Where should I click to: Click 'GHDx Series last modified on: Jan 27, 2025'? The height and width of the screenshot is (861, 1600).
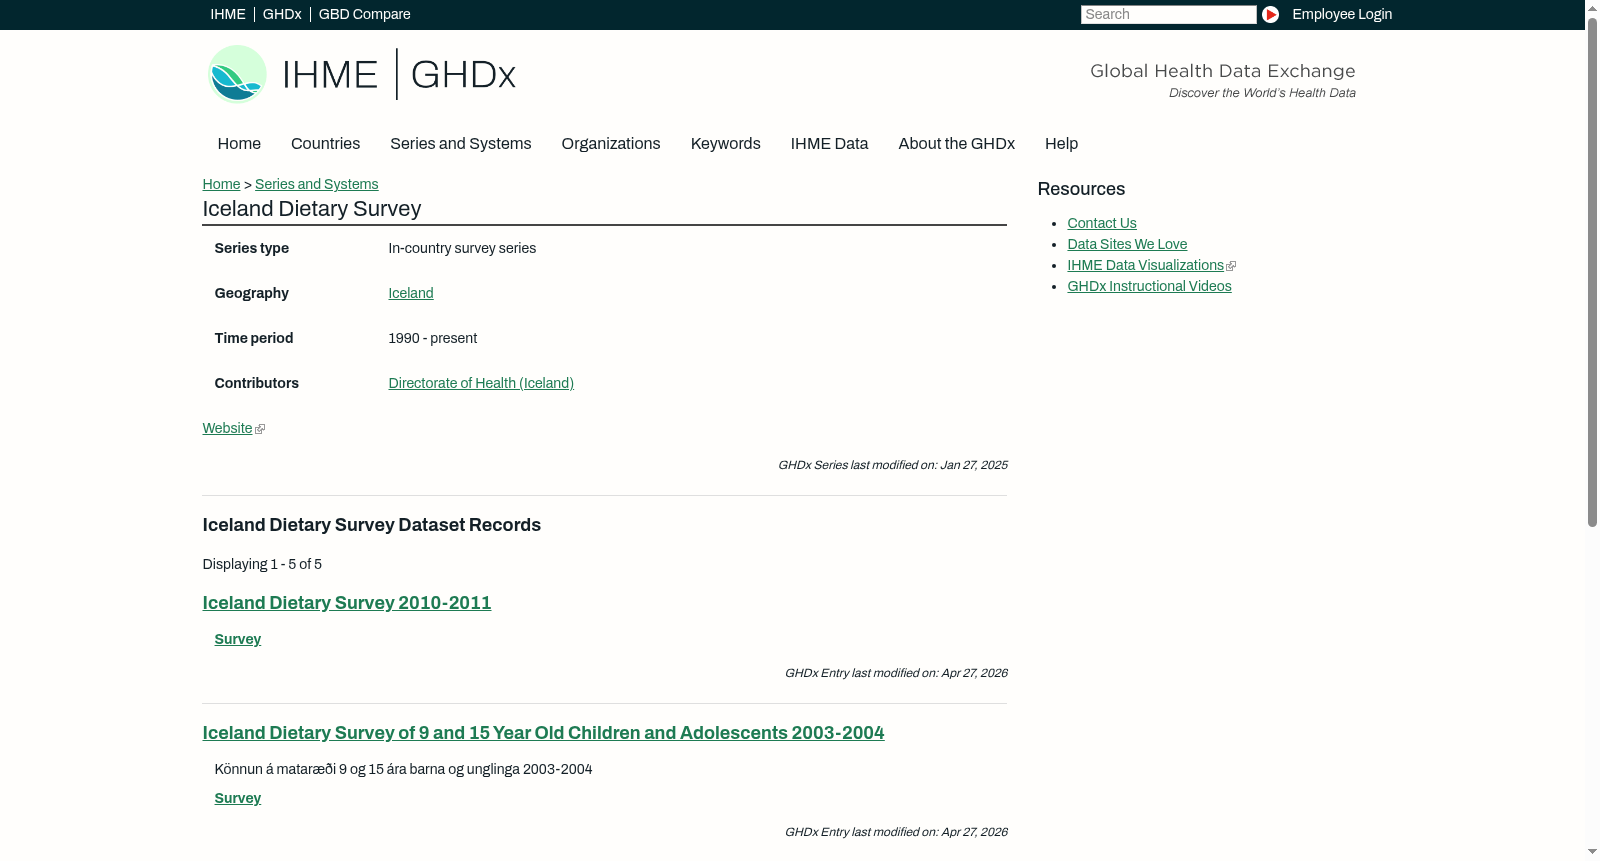[893, 465]
